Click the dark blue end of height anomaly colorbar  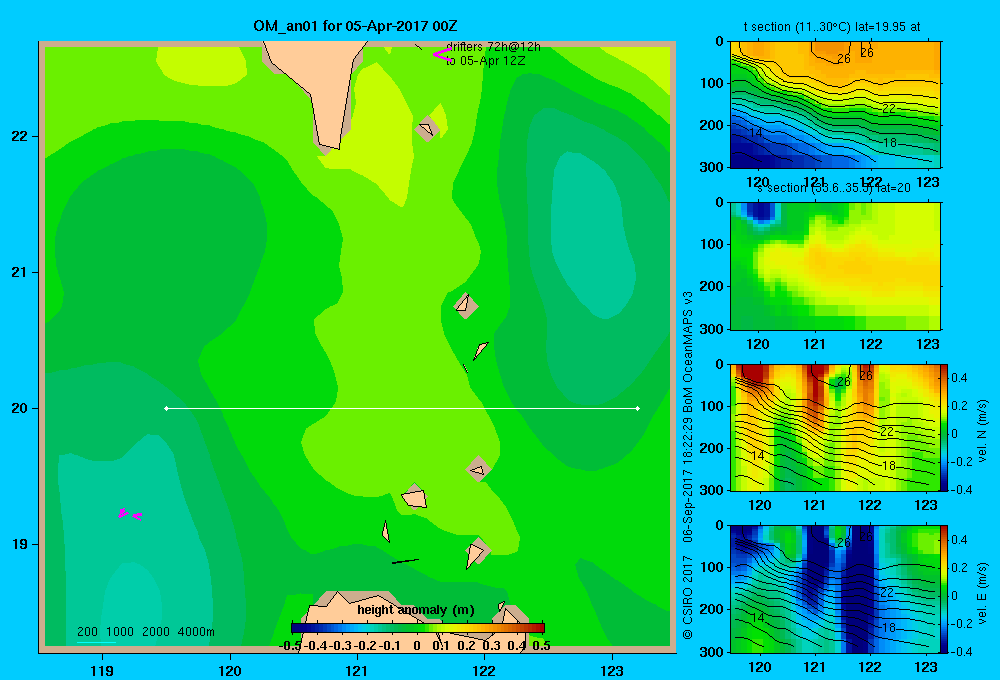pyautogui.click(x=297, y=628)
